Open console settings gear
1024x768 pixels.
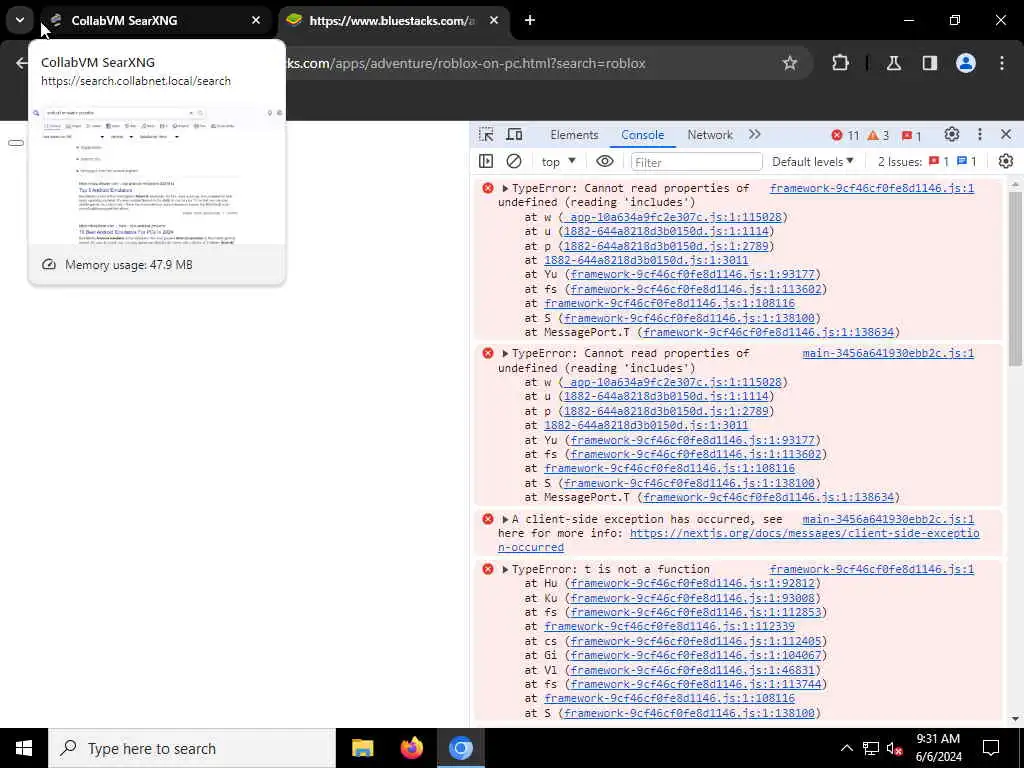coord(1006,161)
